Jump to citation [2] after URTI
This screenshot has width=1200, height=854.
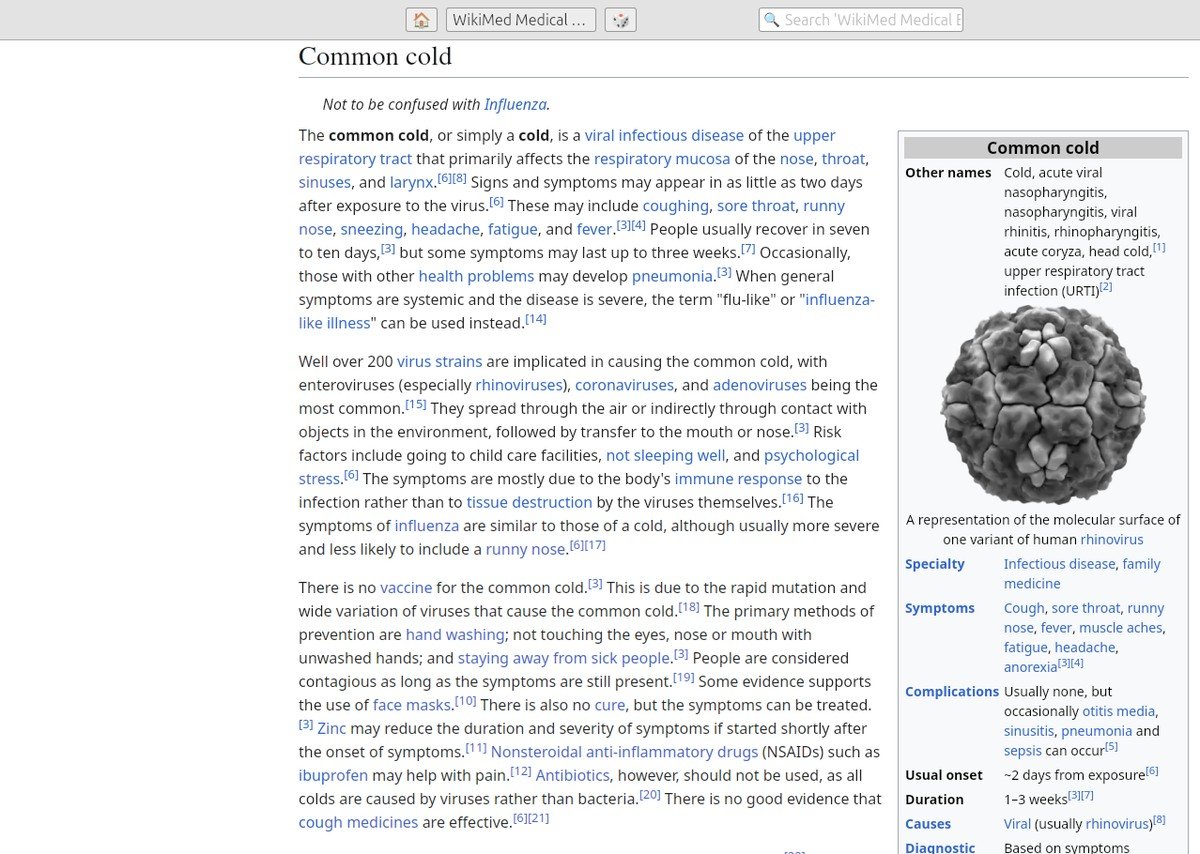coord(1106,287)
